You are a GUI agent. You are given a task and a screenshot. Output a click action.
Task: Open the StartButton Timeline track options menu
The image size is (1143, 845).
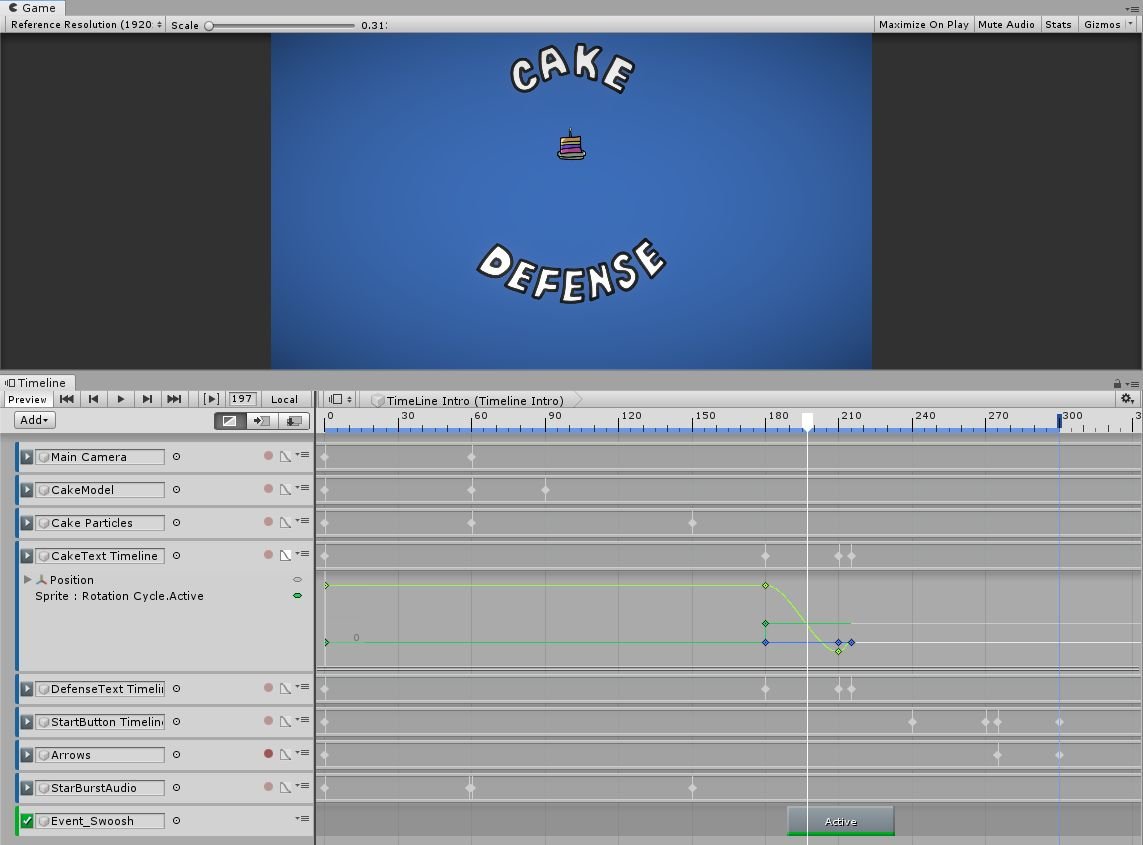point(303,720)
